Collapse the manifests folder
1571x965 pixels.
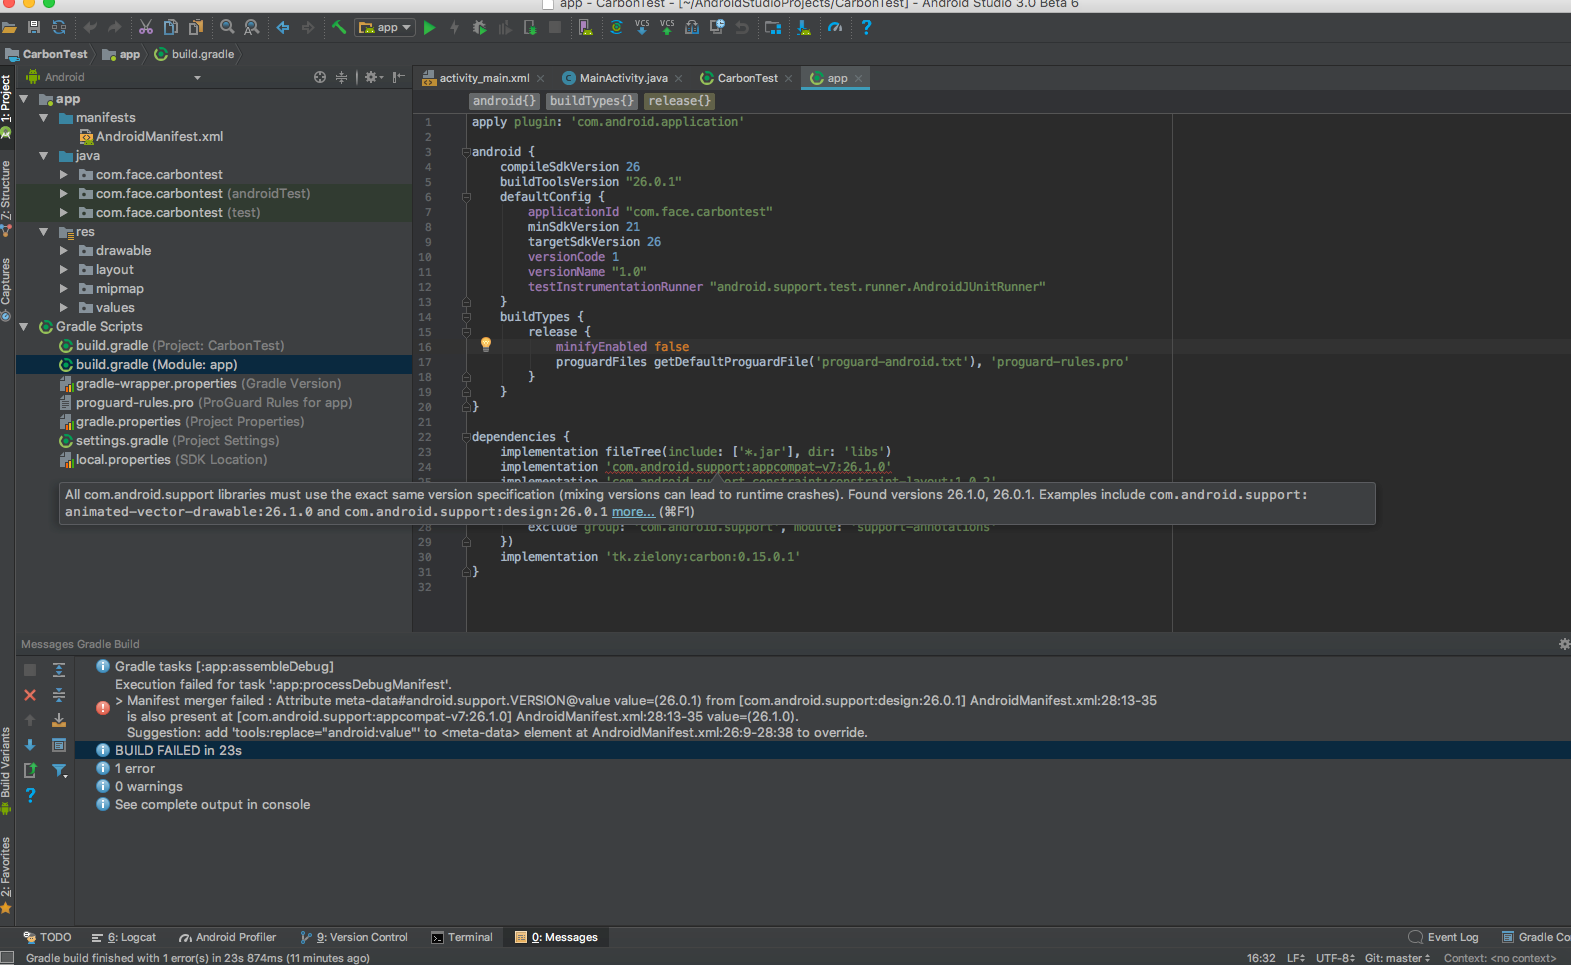[44, 118]
